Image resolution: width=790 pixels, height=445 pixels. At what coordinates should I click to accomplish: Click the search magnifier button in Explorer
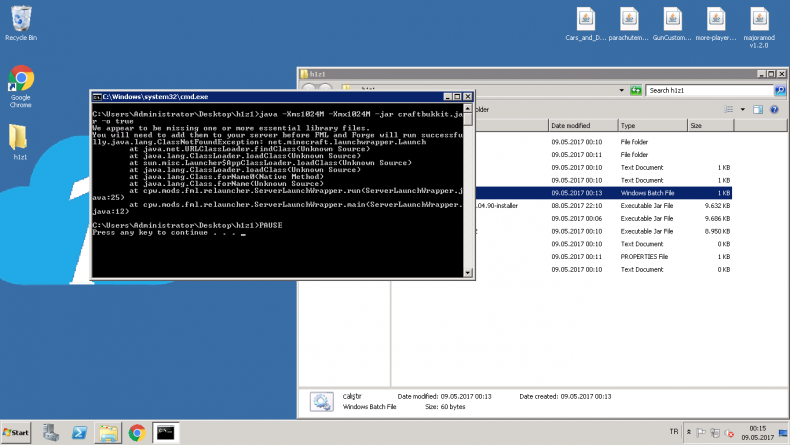(780, 90)
